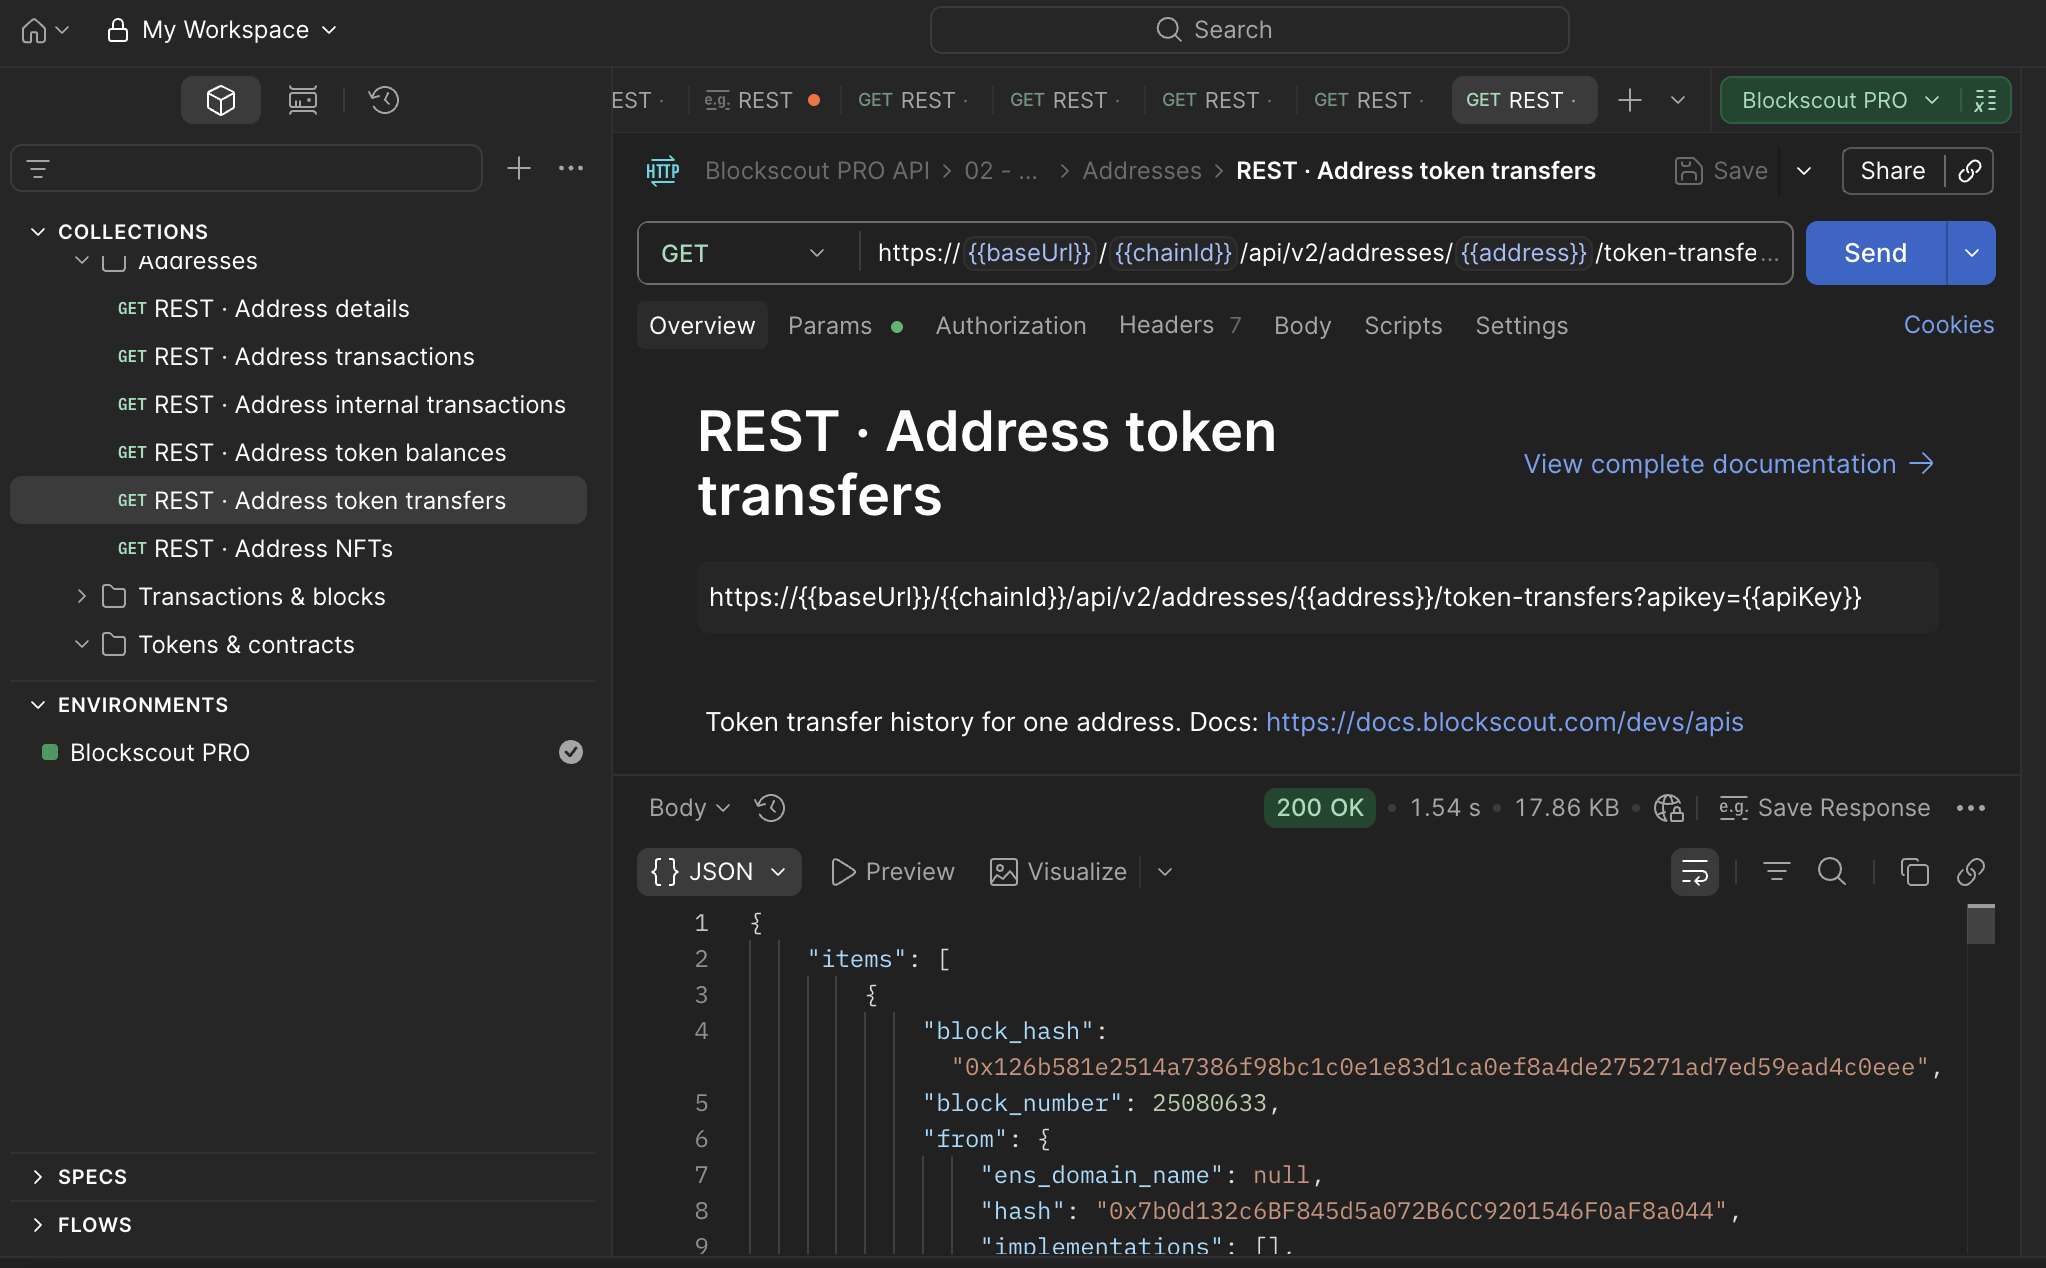Open Blockscout PRO environment selector

(1840, 100)
